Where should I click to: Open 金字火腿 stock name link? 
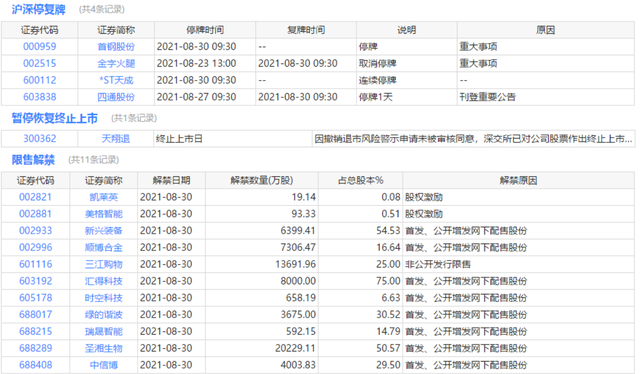[116, 63]
